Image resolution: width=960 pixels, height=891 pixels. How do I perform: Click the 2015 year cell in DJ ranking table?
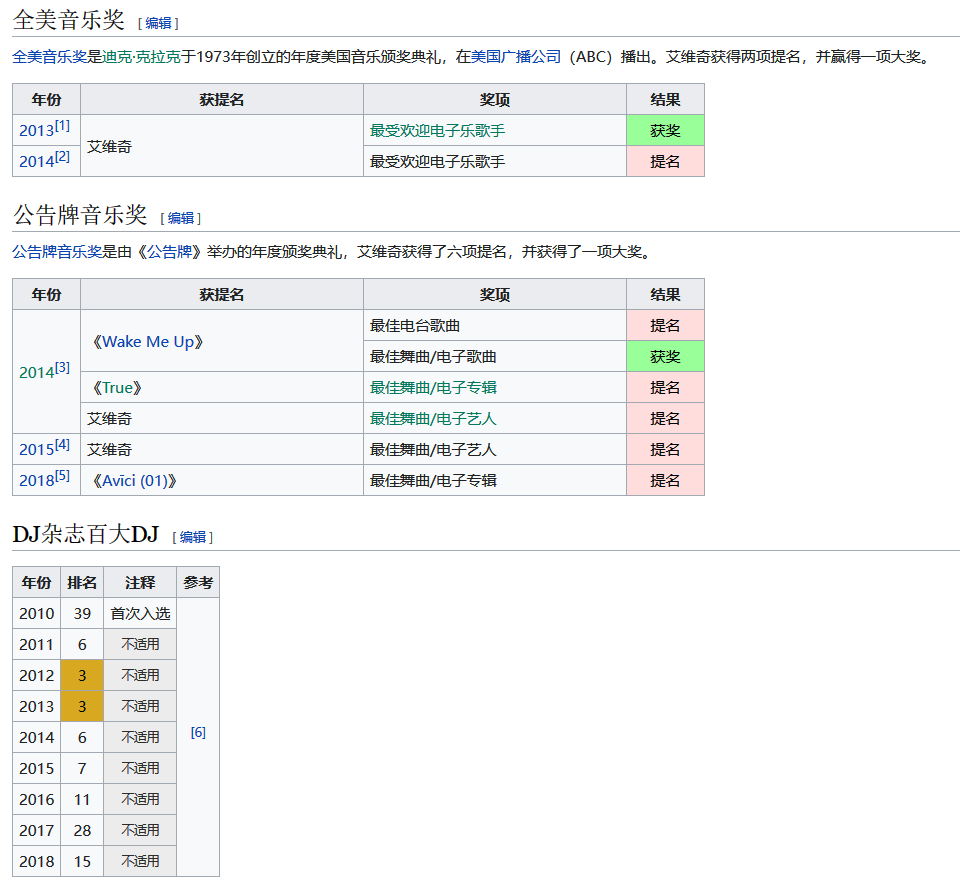(x=37, y=769)
